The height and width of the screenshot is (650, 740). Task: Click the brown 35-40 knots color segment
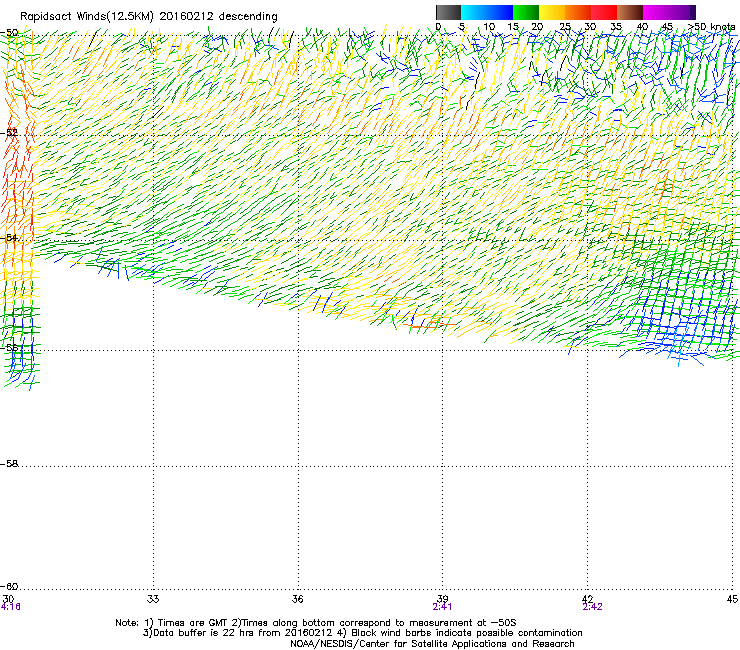630,12
